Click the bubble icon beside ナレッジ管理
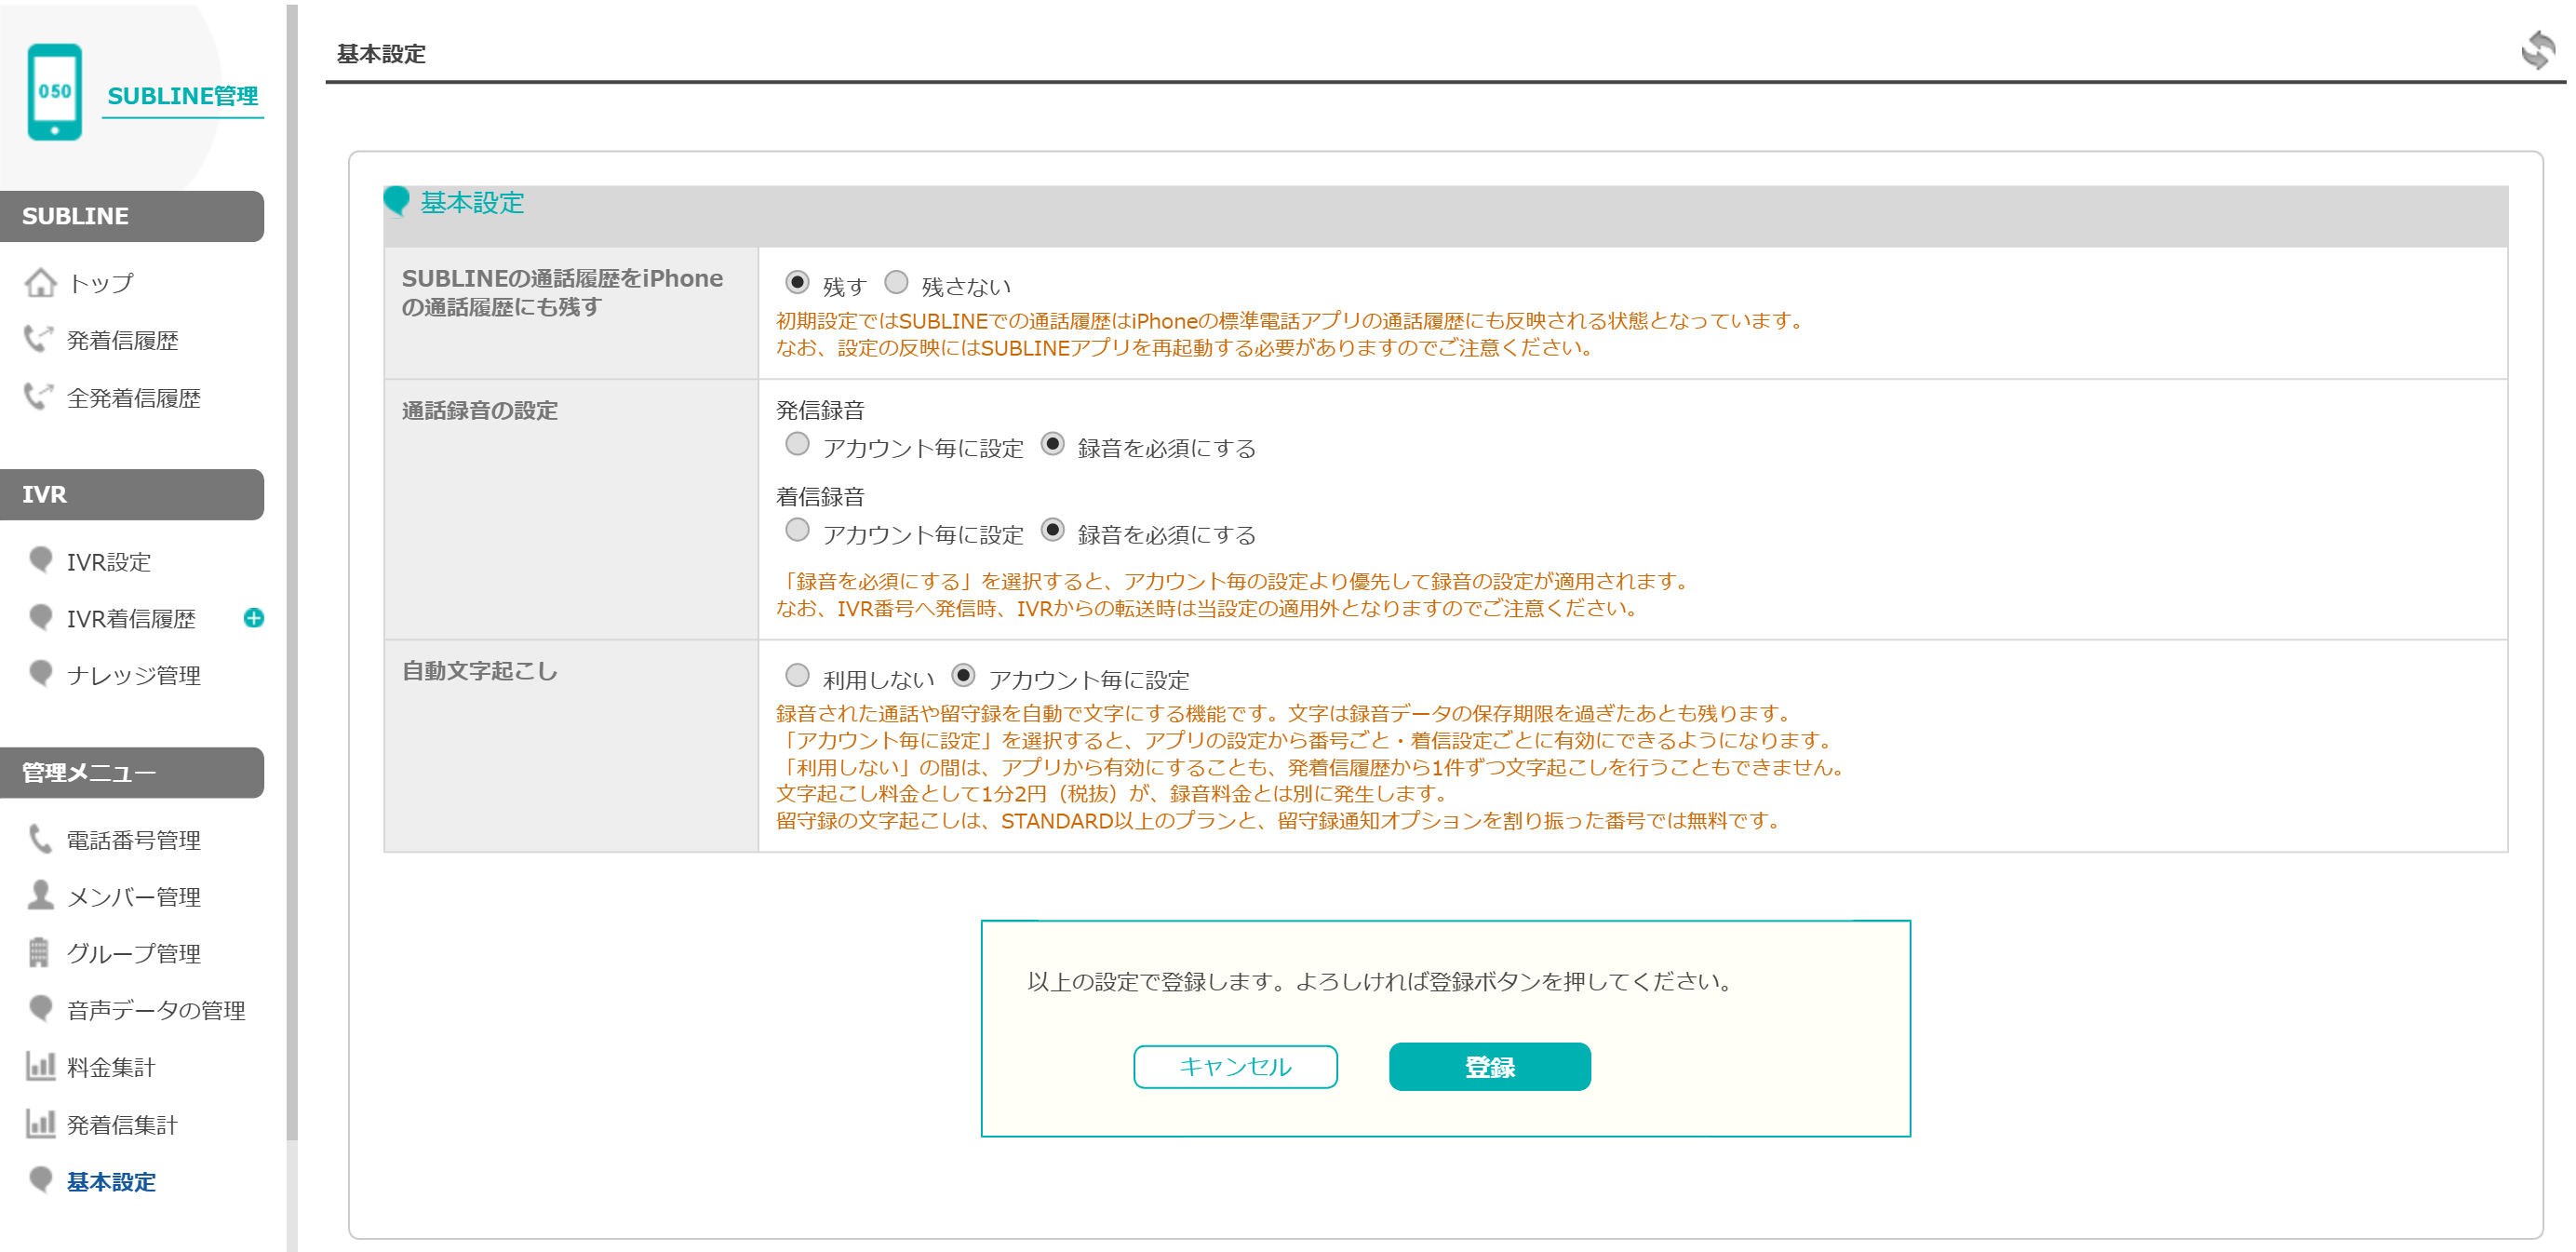2576x1252 pixels. coord(41,673)
